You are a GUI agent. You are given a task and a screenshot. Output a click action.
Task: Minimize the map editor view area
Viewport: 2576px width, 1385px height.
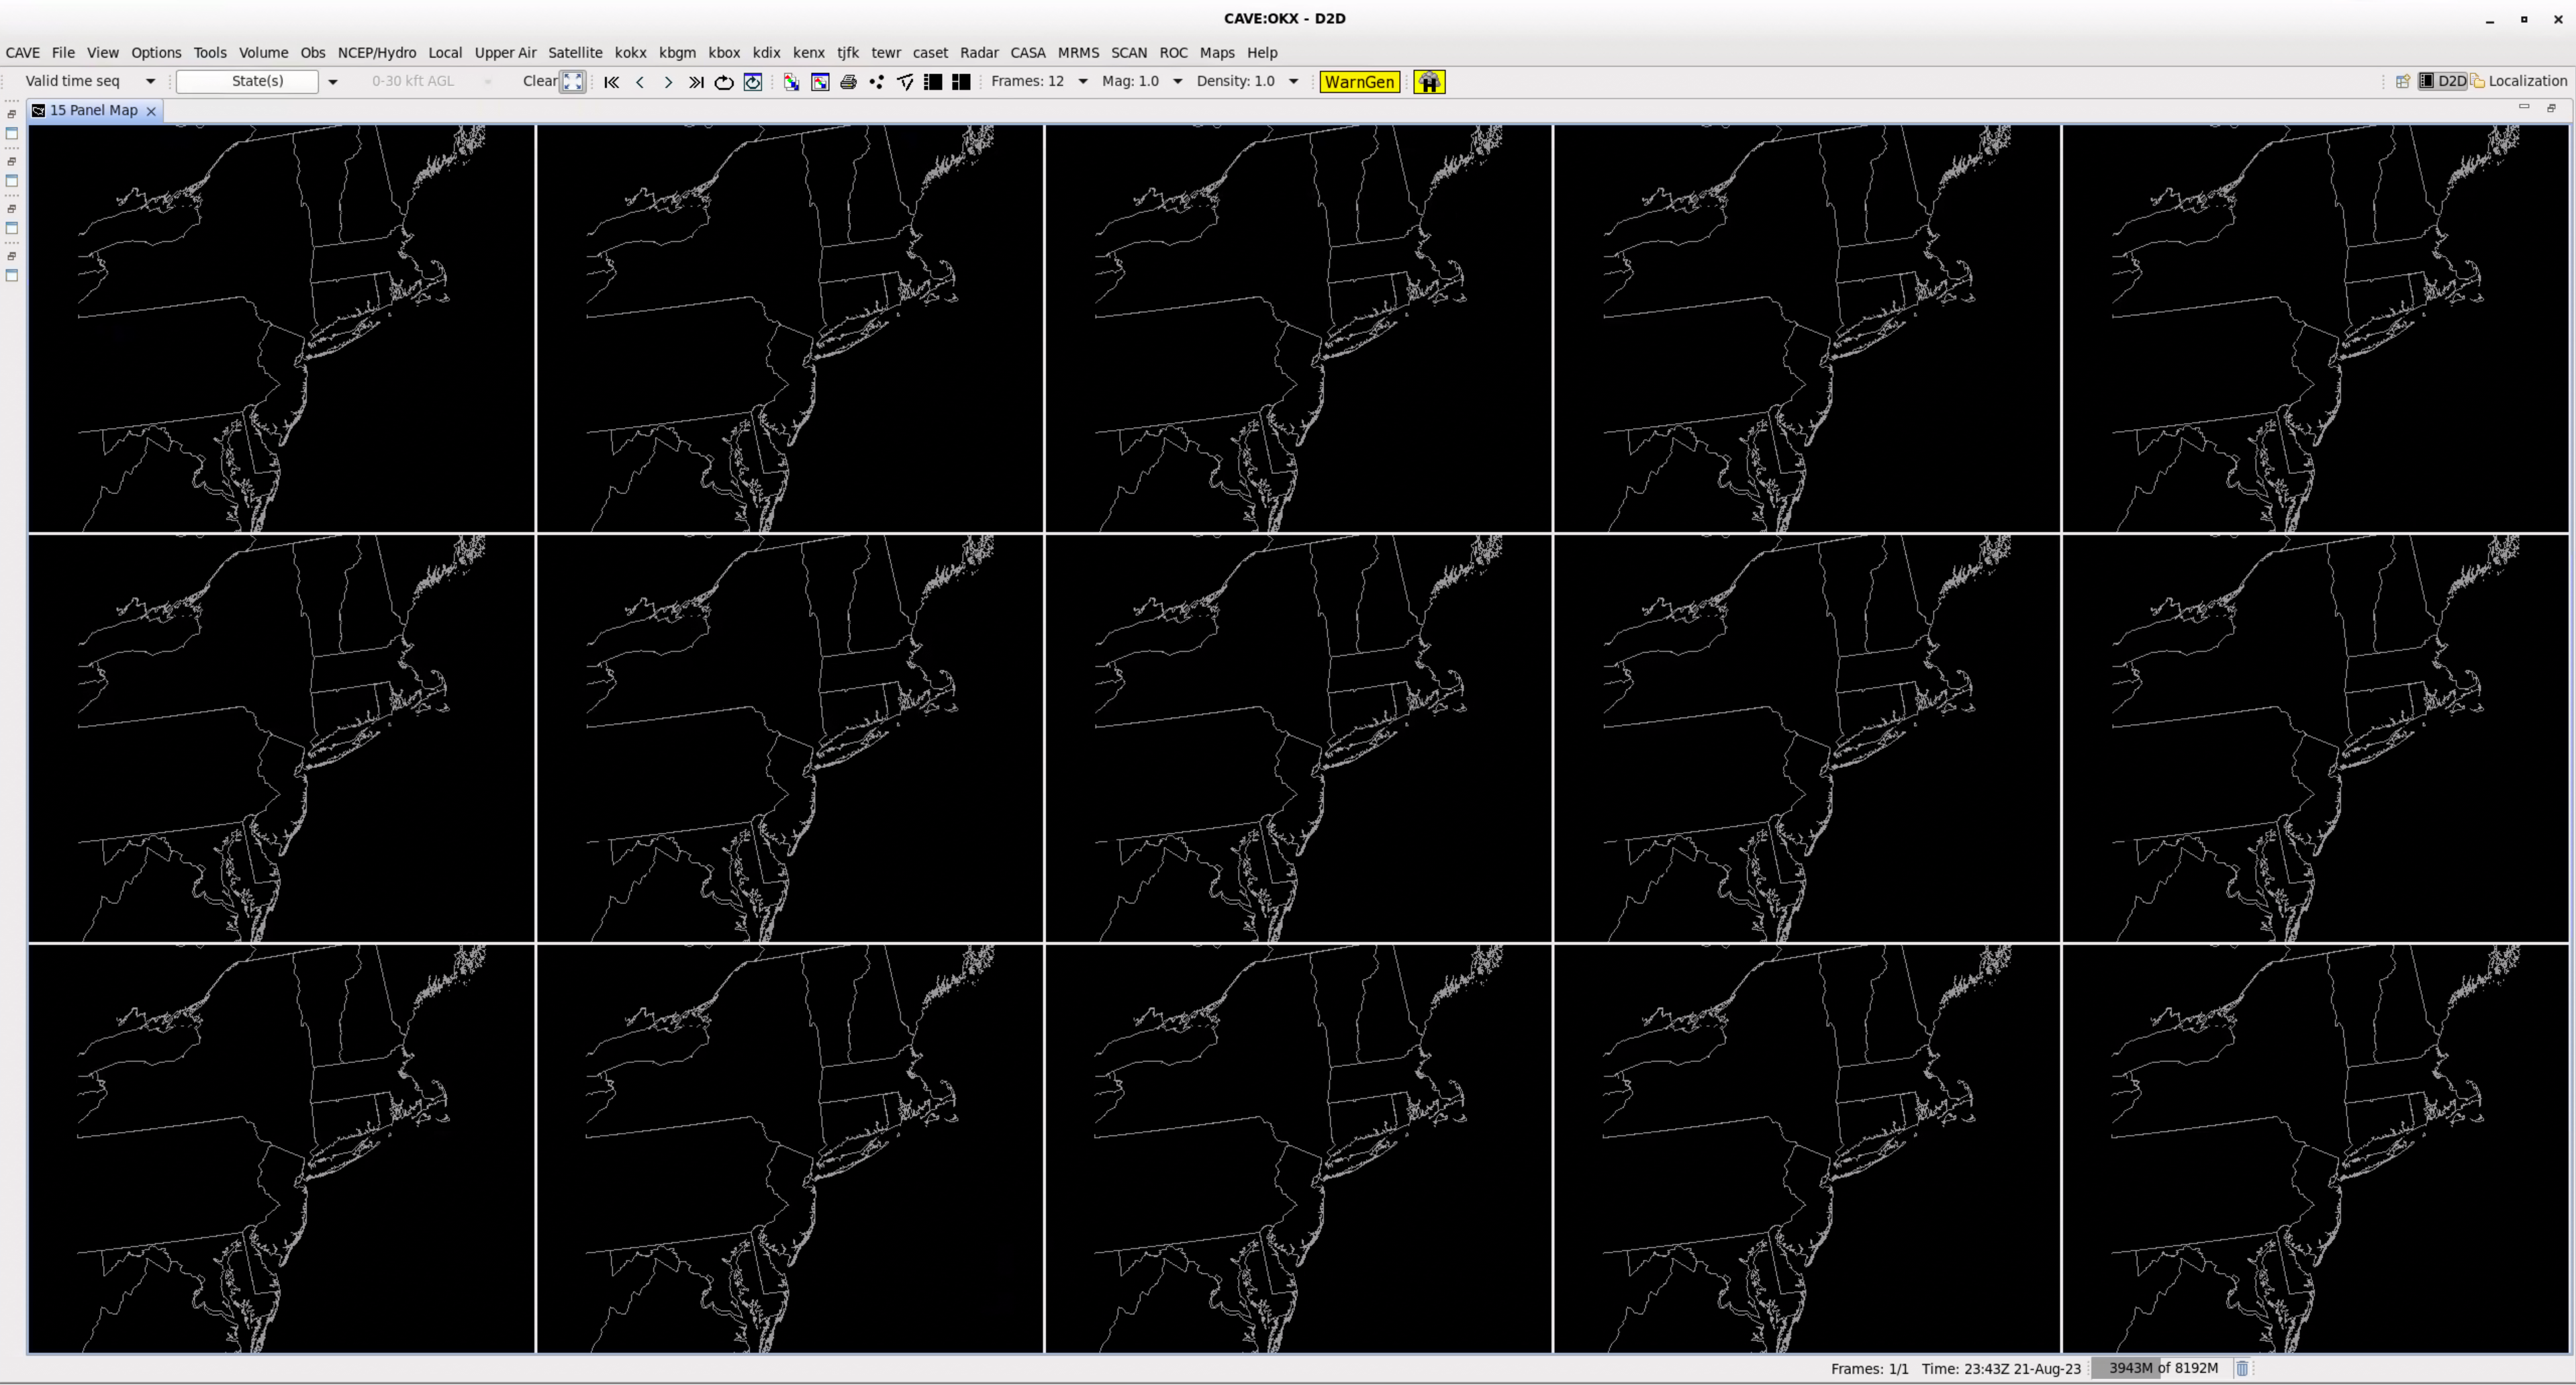pyautogui.click(x=2523, y=107)
